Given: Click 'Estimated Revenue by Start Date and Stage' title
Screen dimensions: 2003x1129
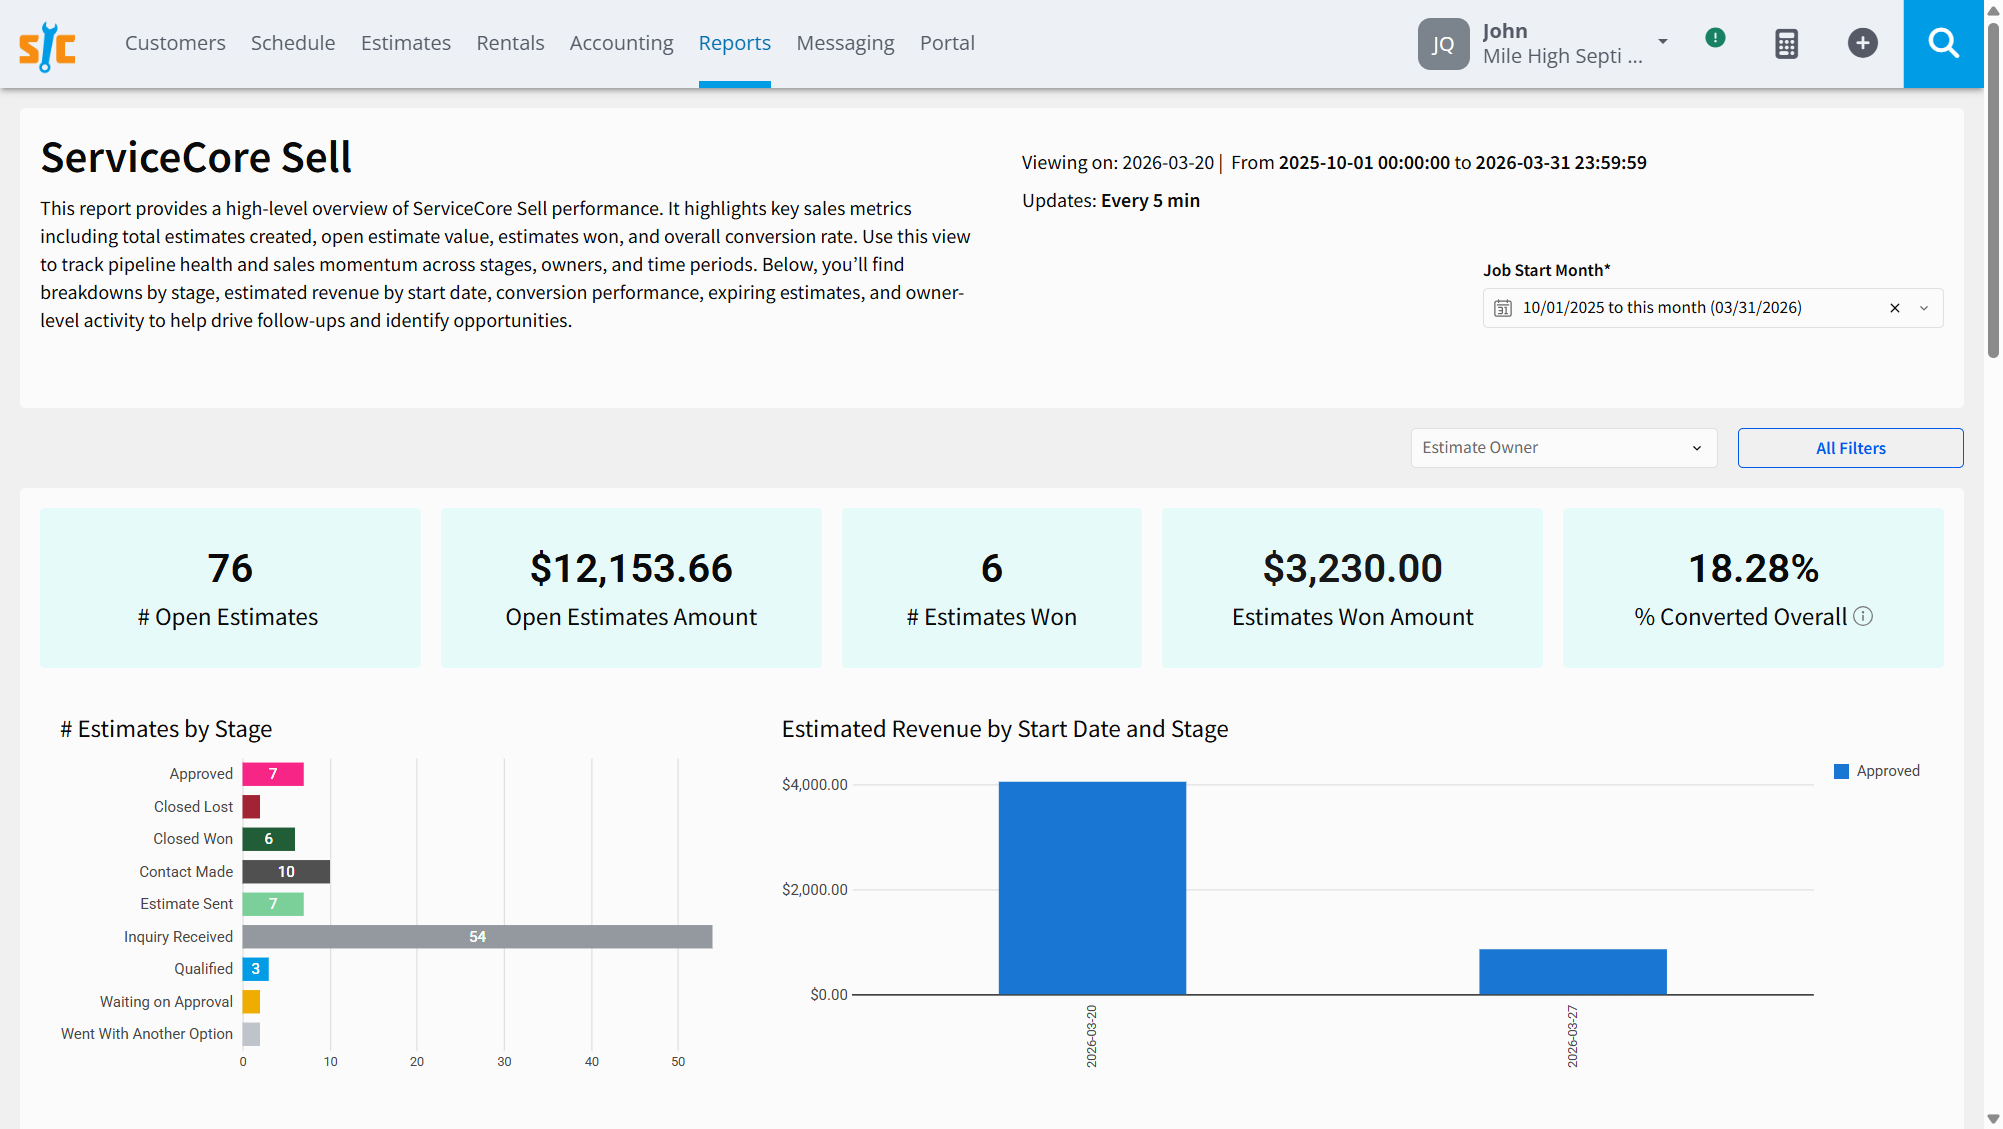Looking at the screenshot, I should point(1005,730).
